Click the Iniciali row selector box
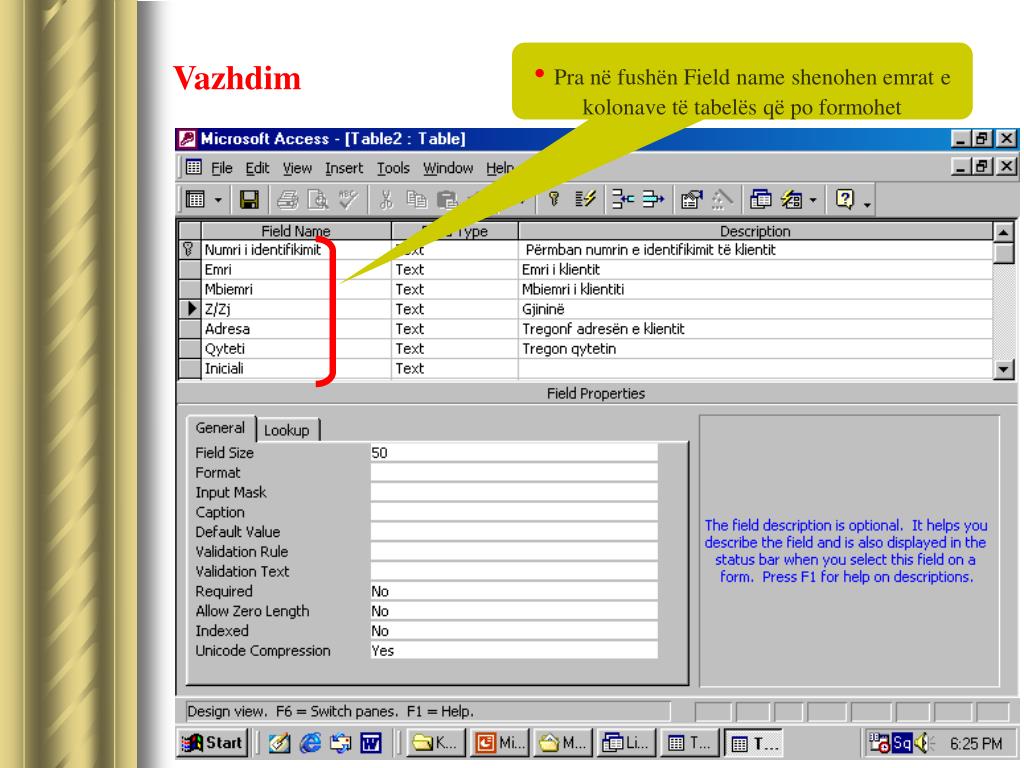This screenshot has height=768, width=1024. [x=189, y=368]
